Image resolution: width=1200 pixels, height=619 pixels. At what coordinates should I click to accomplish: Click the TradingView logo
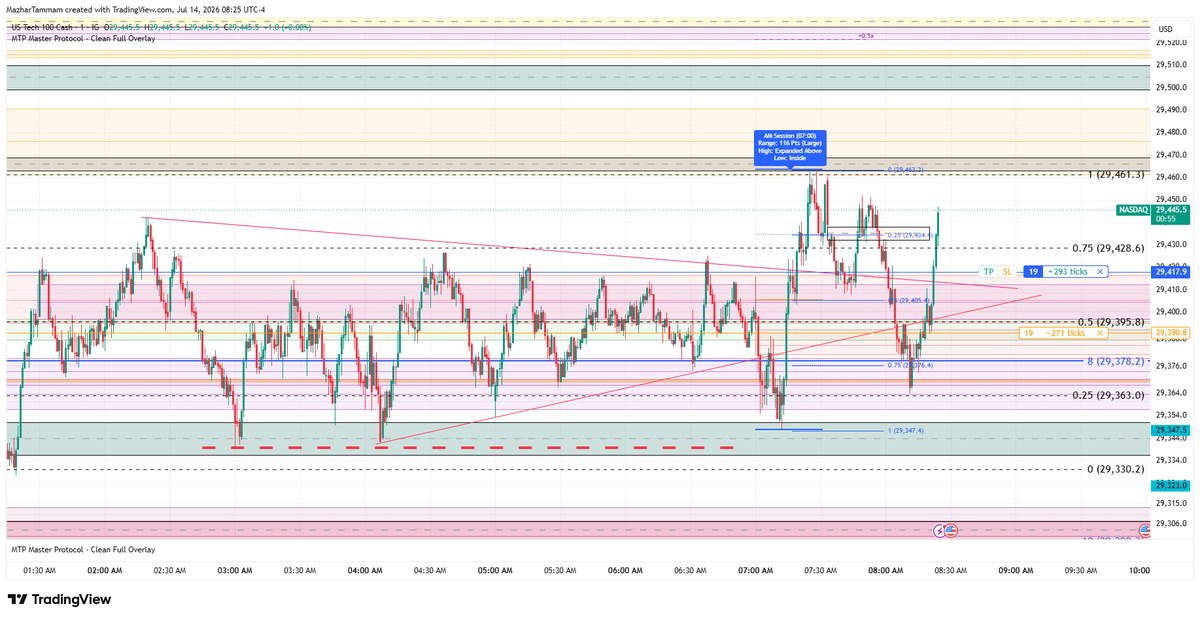click(58, 599)
